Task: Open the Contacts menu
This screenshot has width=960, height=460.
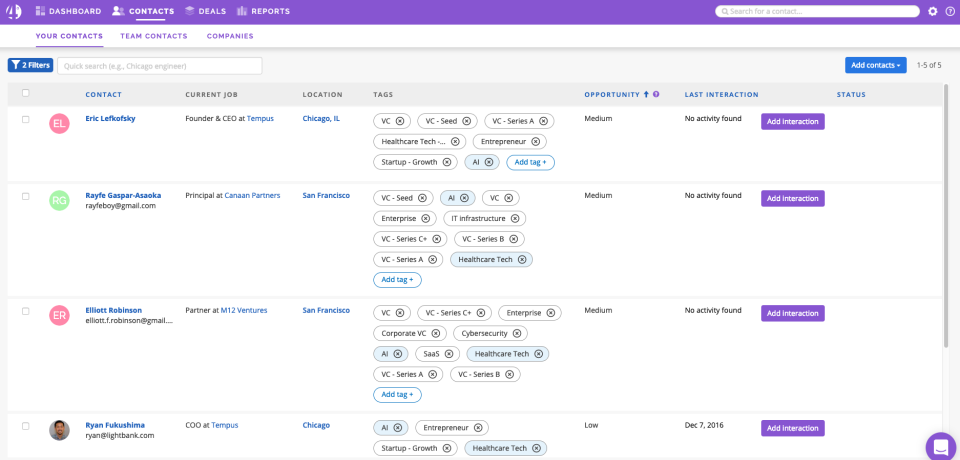Action: (x=144, y=11)
